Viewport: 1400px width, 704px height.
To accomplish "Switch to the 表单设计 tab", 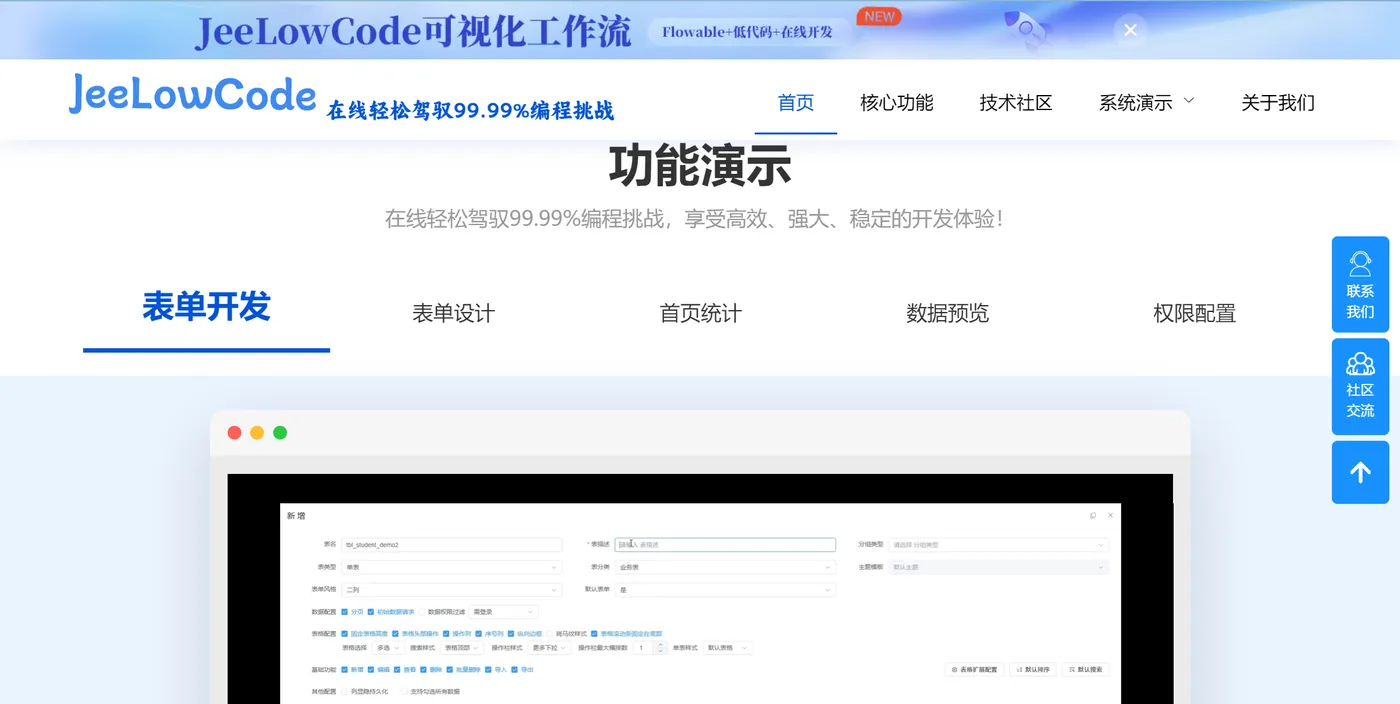I will [x=453, y=313].
